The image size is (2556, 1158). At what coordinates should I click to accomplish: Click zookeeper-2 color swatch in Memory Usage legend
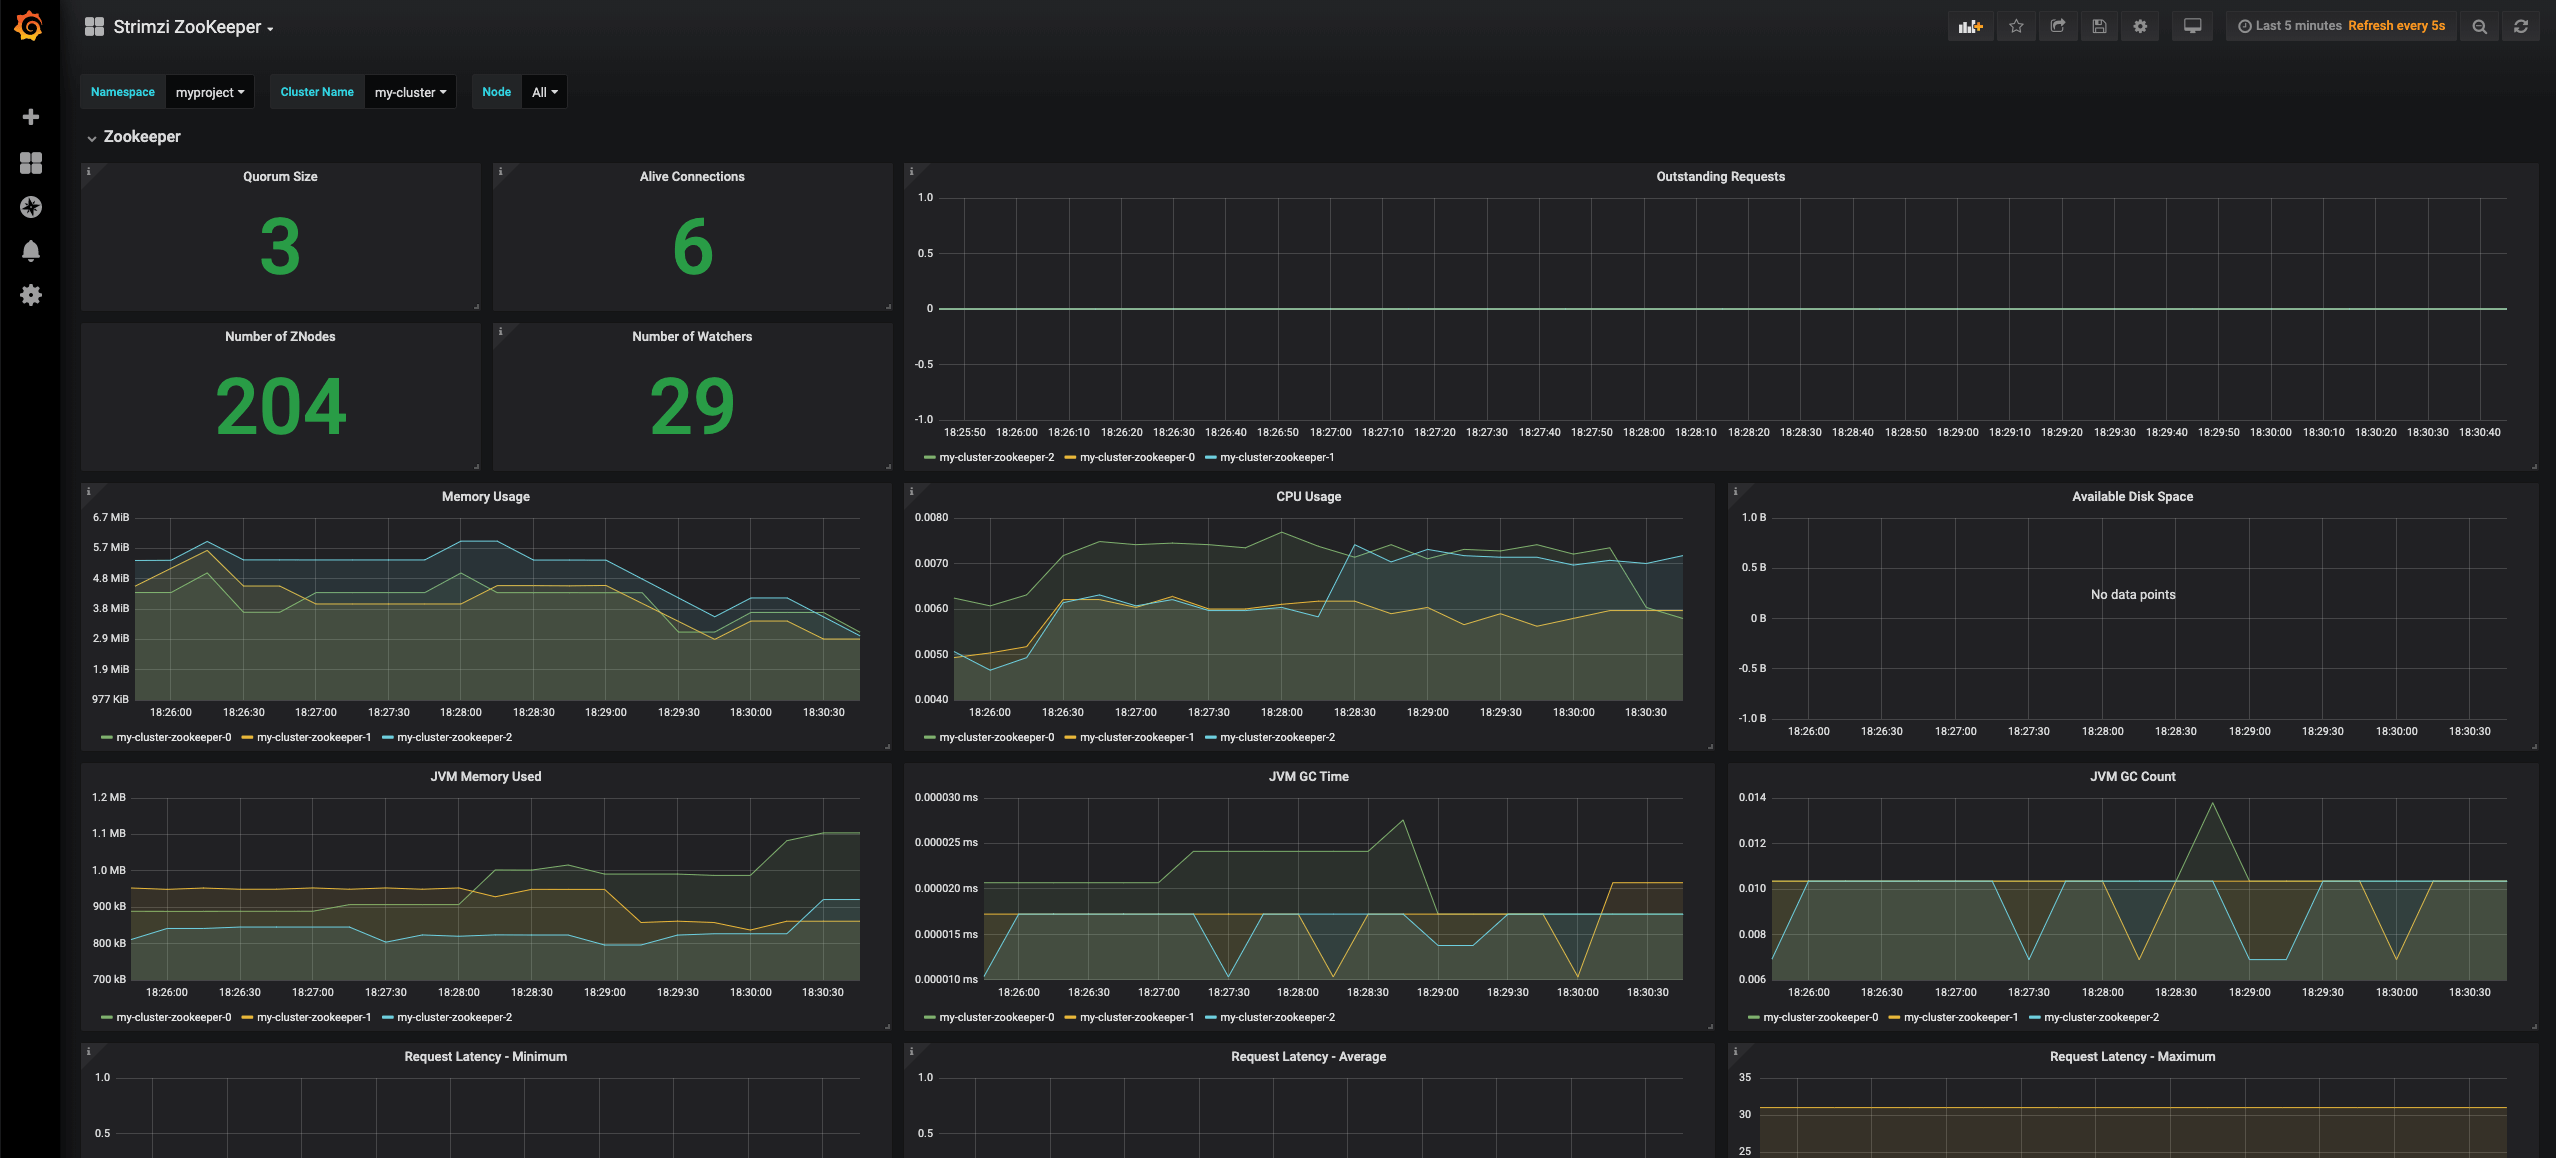coord(388,738)
